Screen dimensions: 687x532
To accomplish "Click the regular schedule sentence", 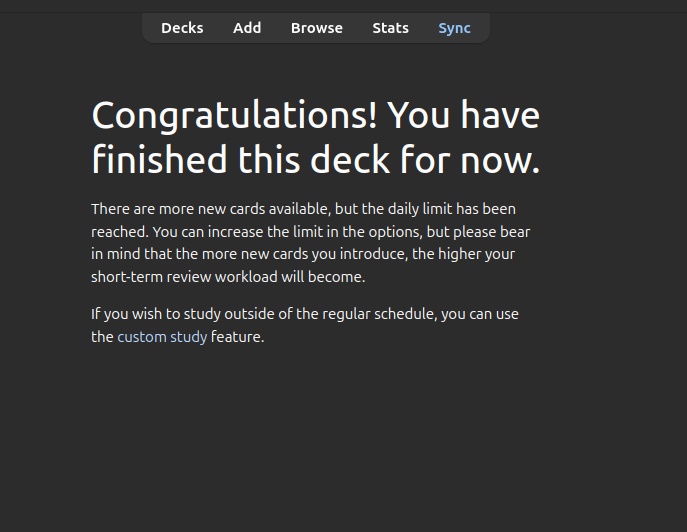I will [305, 325].
